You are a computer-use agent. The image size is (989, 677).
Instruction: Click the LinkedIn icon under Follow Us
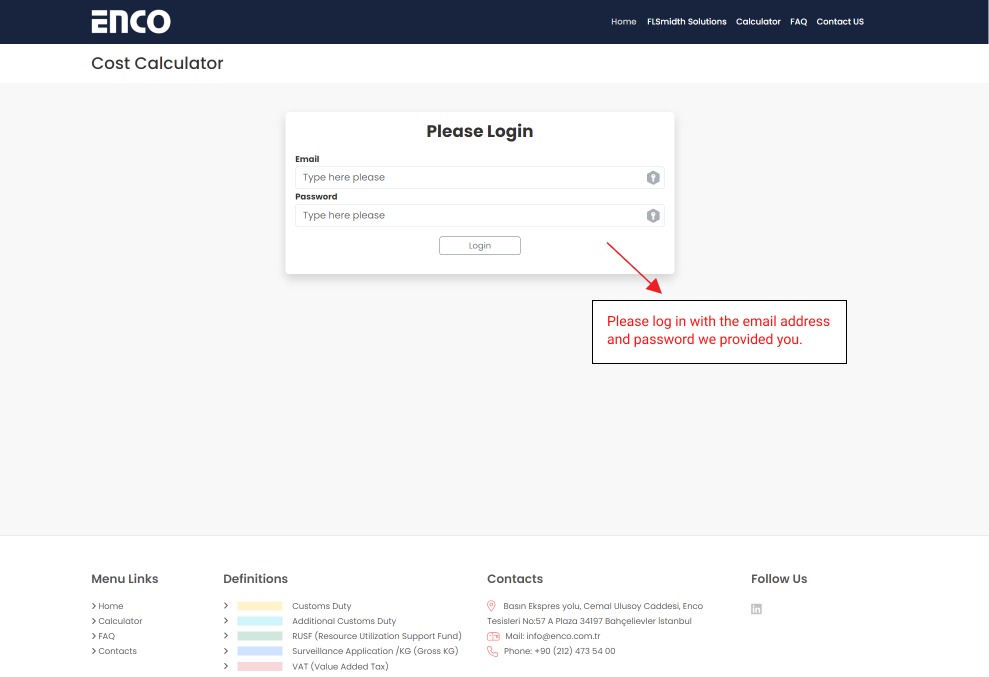tap(756, 609)
